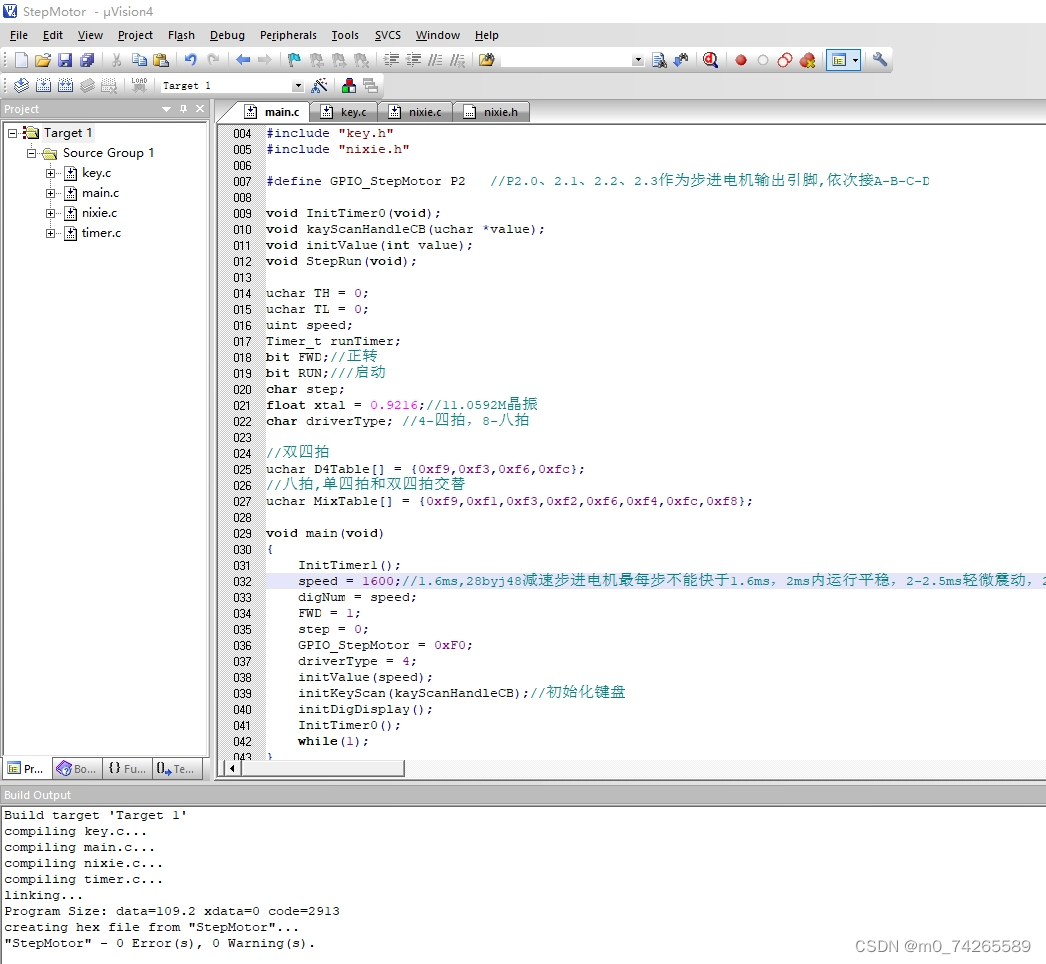Open the window view dropdown arrow
This screenshot has width=1046, height=964.
(x=855, y=60)
